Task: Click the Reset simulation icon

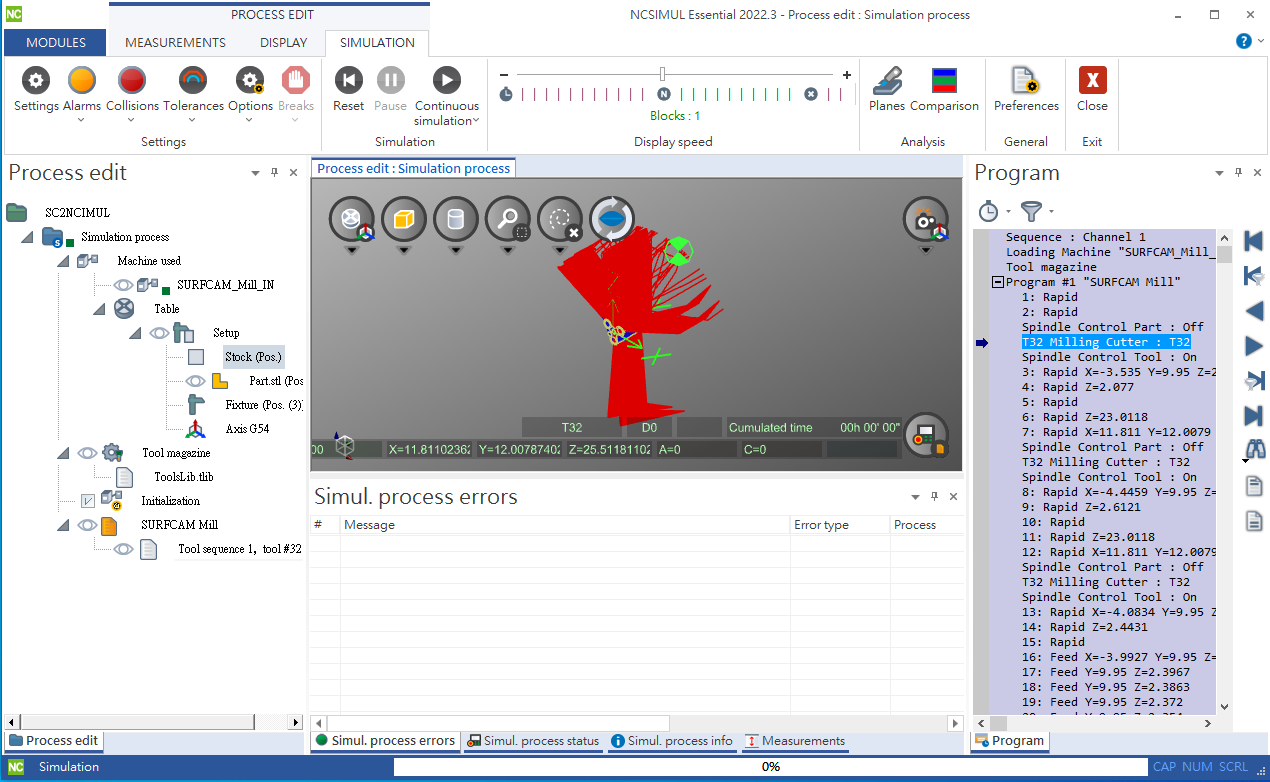Action: (348, 81)
